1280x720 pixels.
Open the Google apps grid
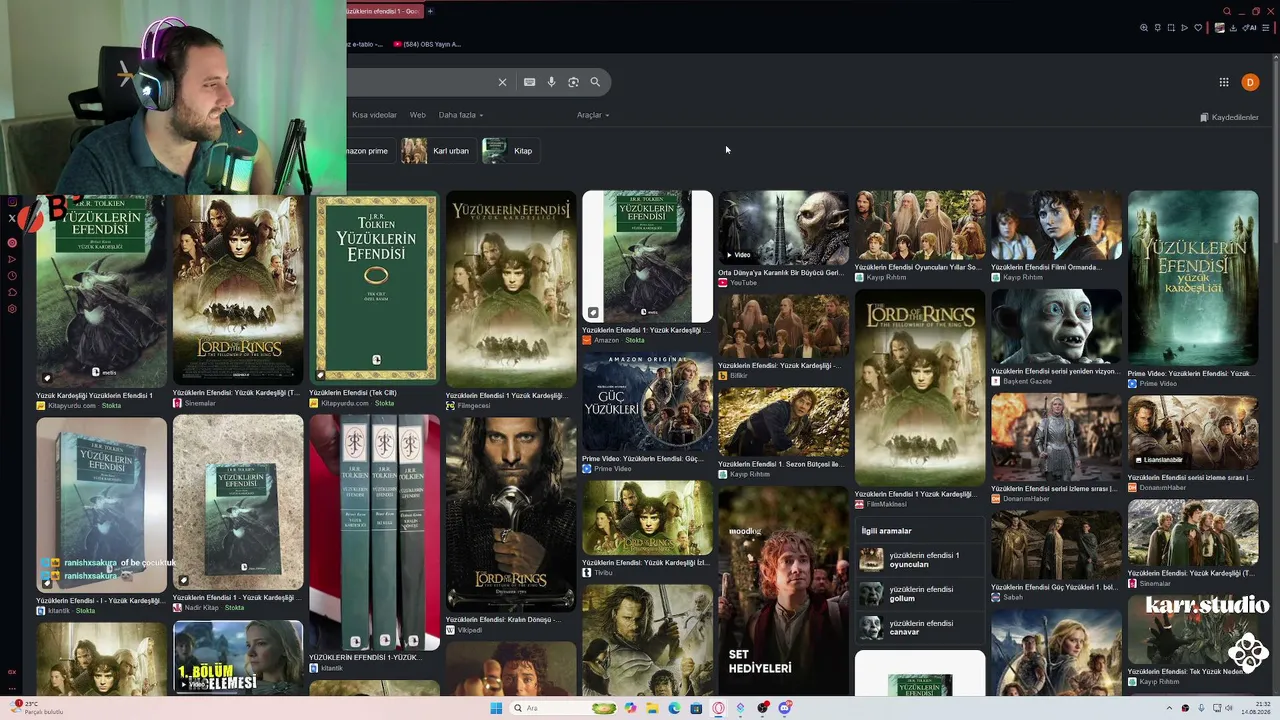tap(1223, 82)
